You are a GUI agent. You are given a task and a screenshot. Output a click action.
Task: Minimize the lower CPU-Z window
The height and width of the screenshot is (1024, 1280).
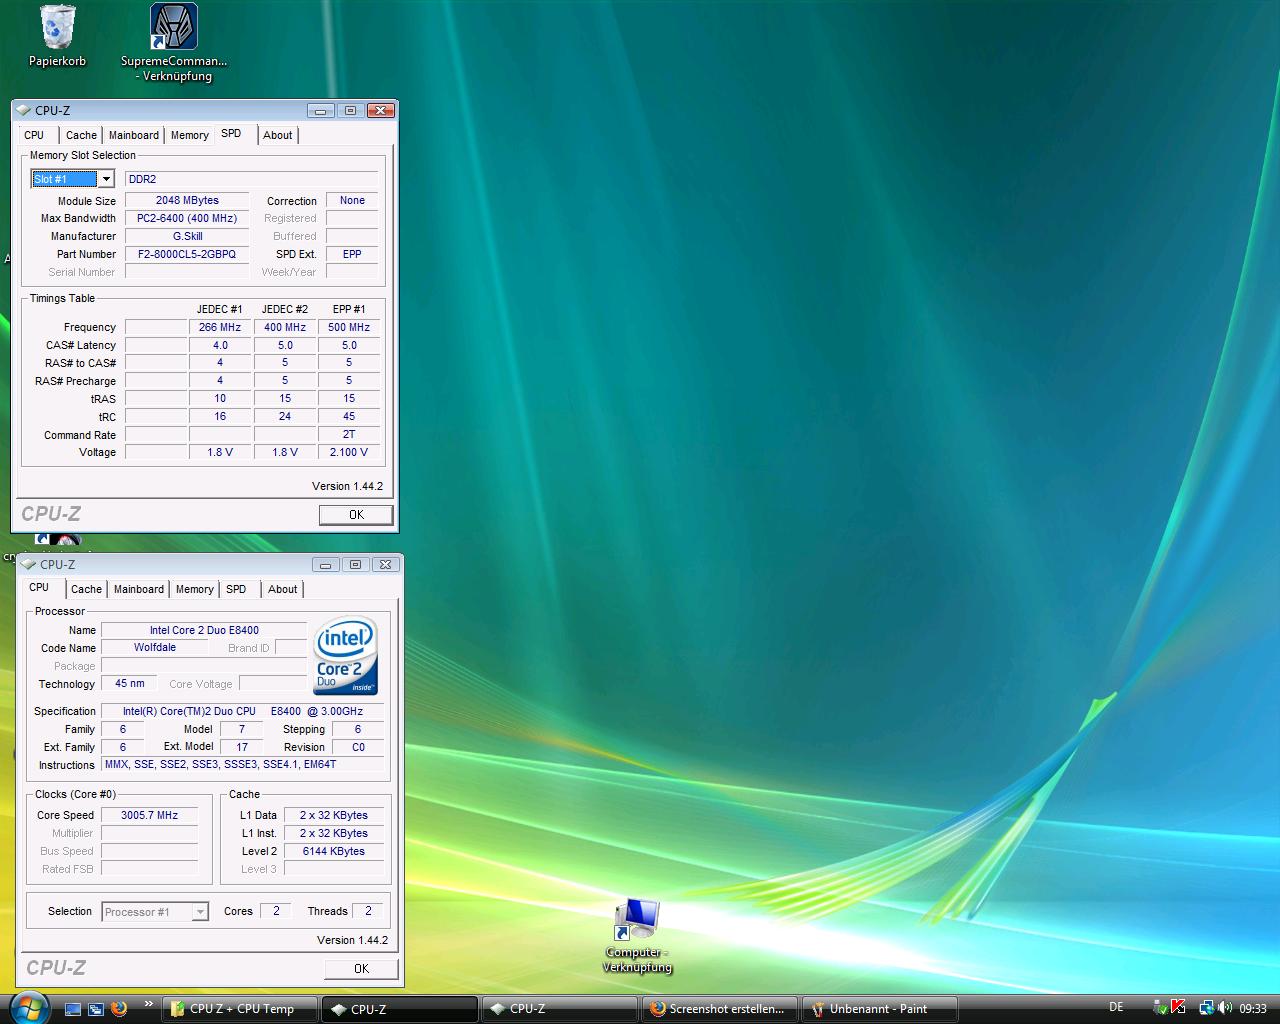(x=325, y=564)
